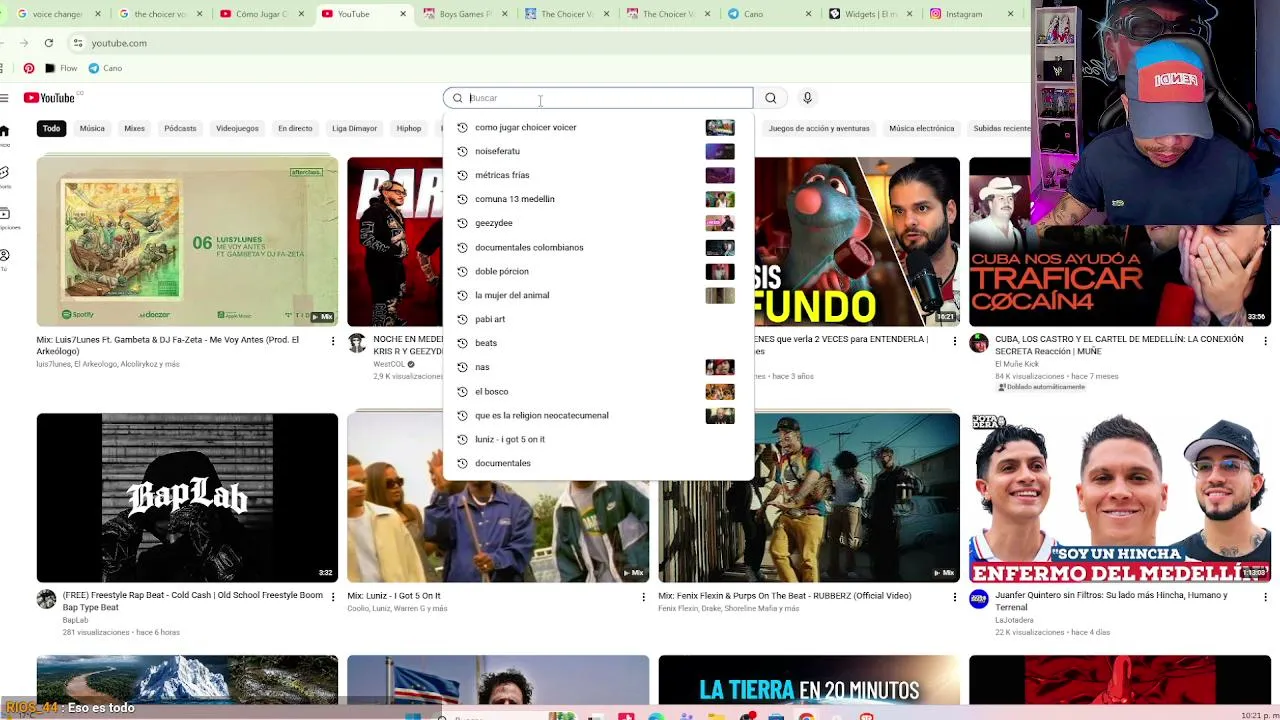Close the YouTube browser tab
This screenshot has width=1280, height=720.
[403, 14]
